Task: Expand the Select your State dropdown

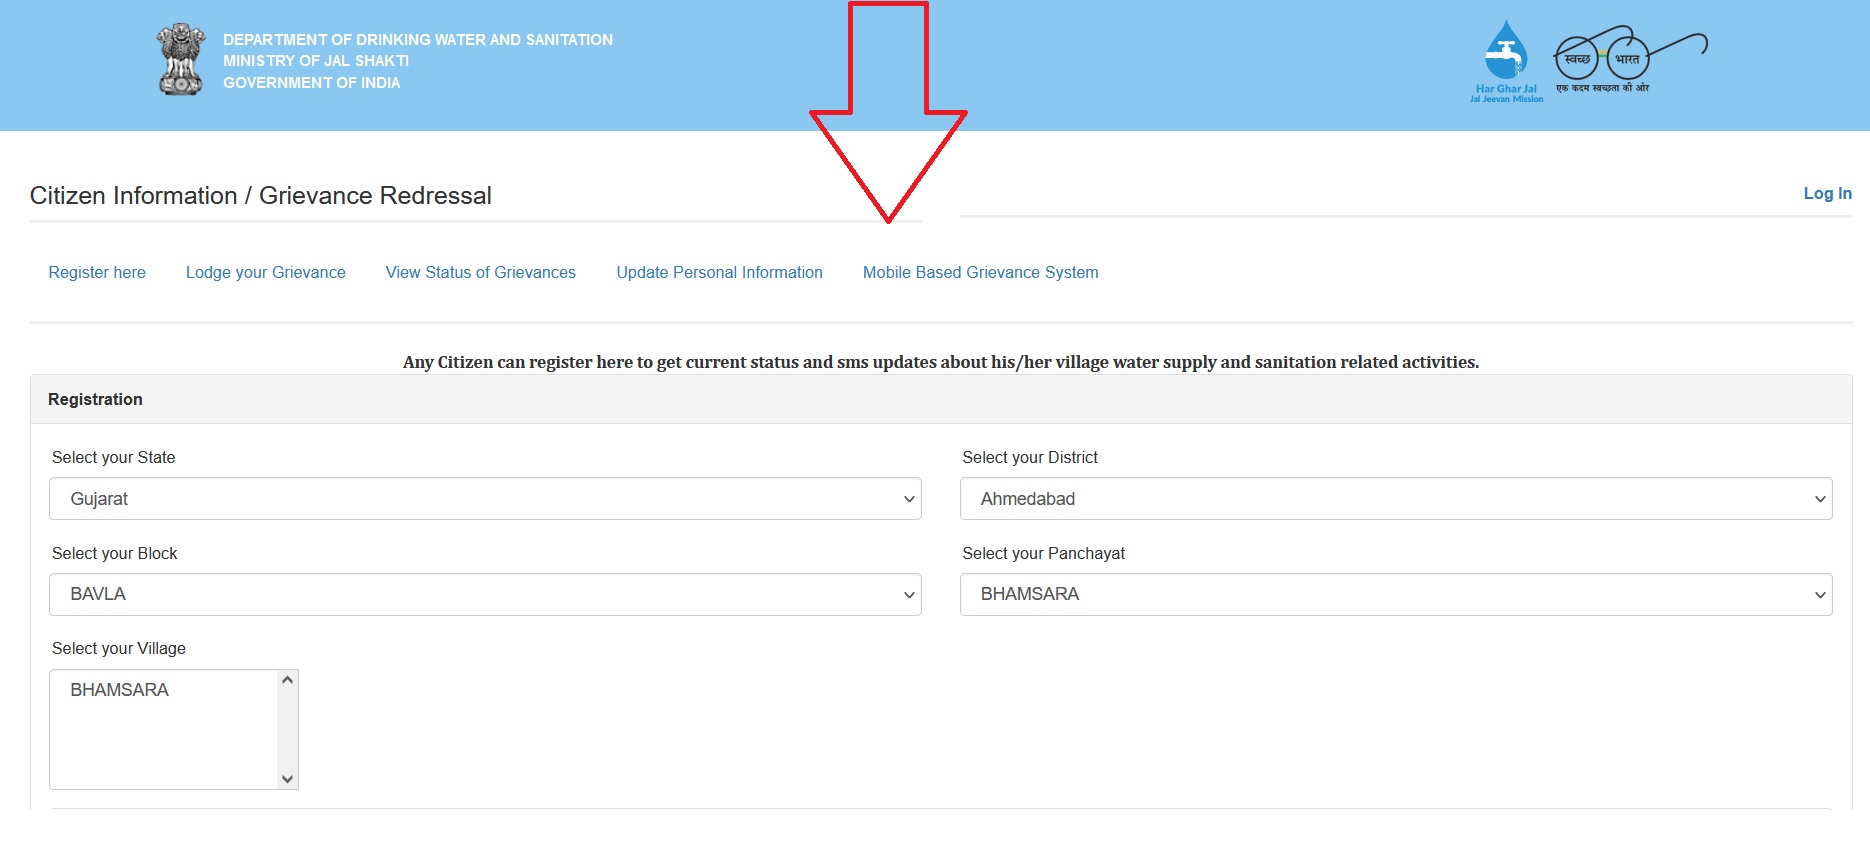Action: pos(485,499)
